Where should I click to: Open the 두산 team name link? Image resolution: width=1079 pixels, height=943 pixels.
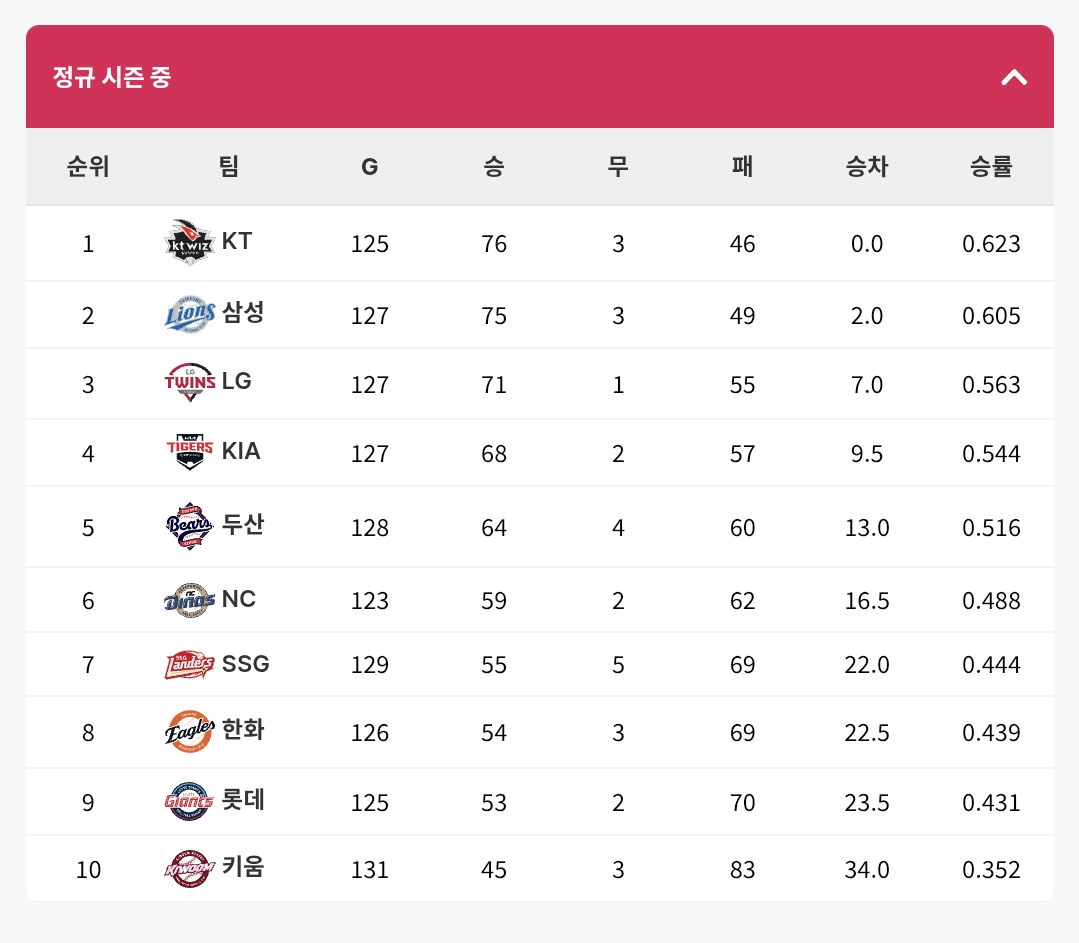pos(243,525)
